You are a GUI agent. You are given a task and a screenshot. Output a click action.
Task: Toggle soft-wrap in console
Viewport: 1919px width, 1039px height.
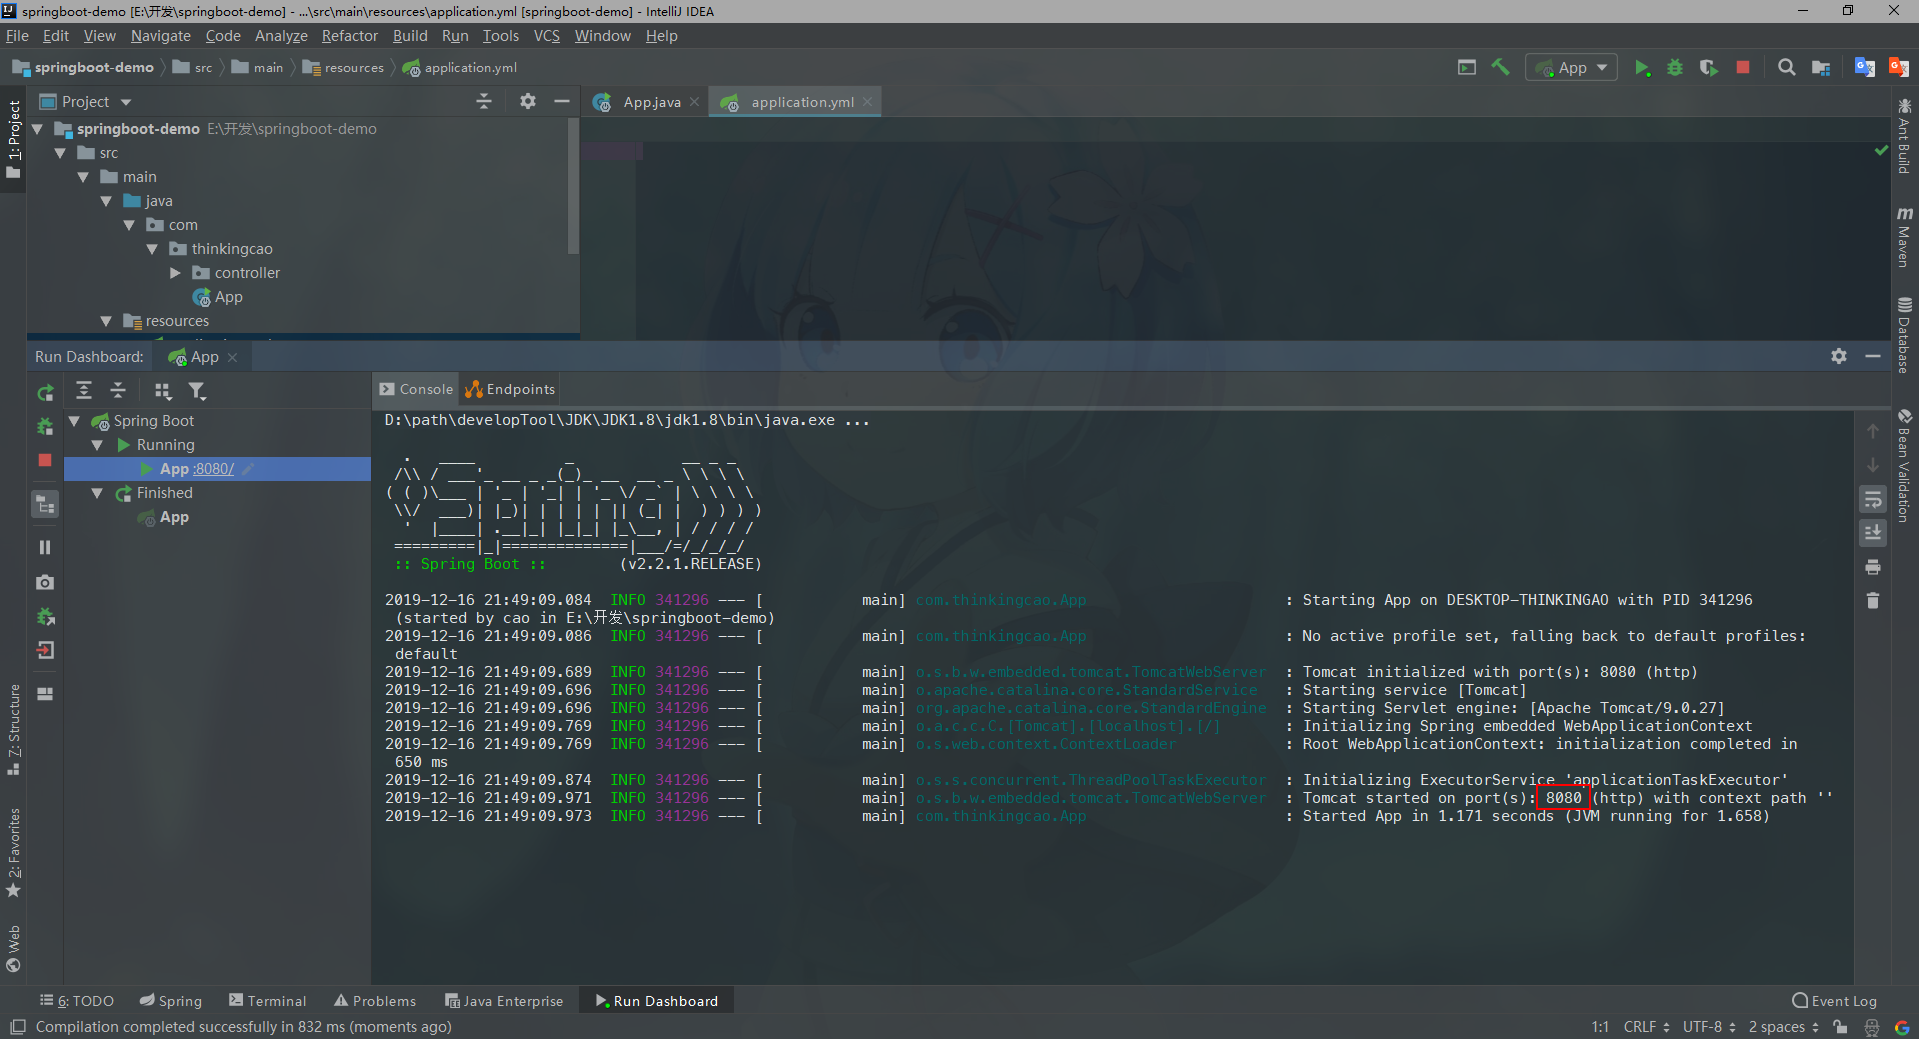[x=1873, y=499]
